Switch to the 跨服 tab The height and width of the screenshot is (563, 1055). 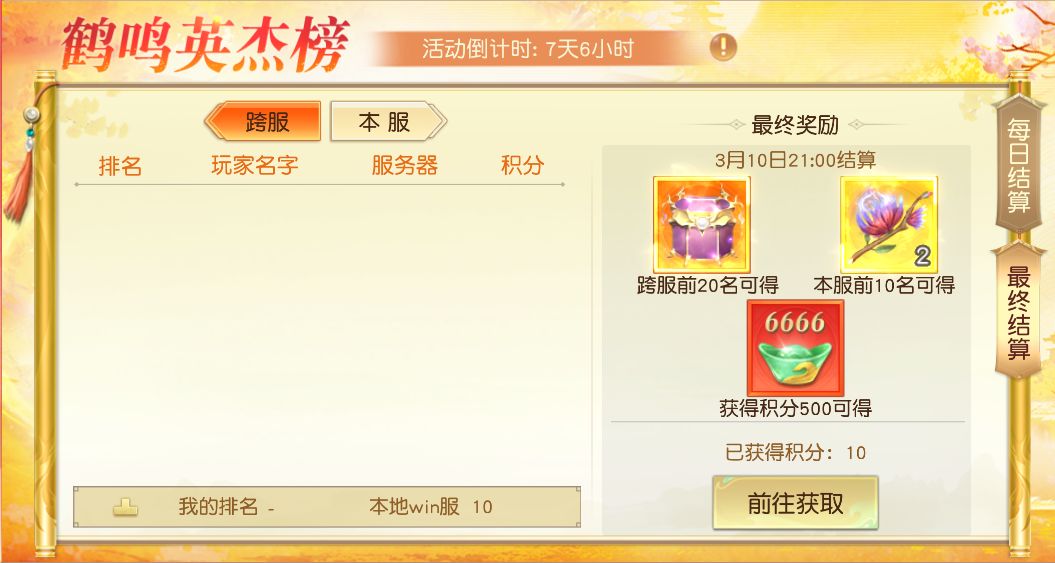262,122
